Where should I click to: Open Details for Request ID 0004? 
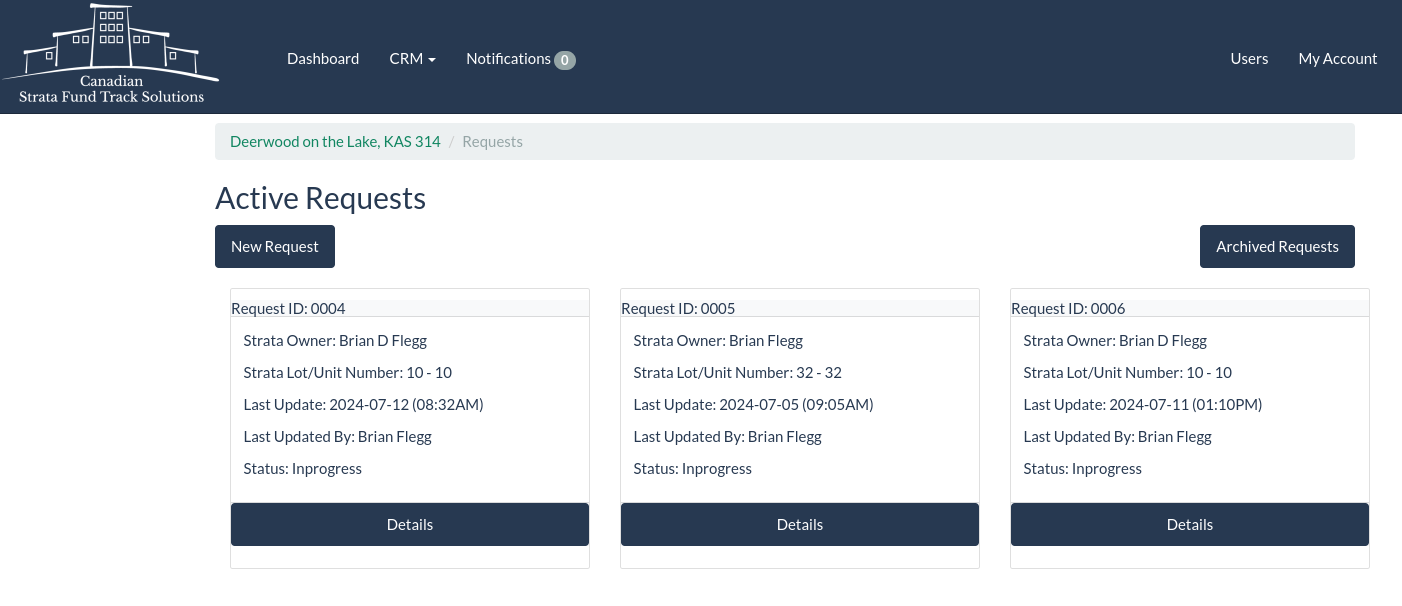pos(410,525)
